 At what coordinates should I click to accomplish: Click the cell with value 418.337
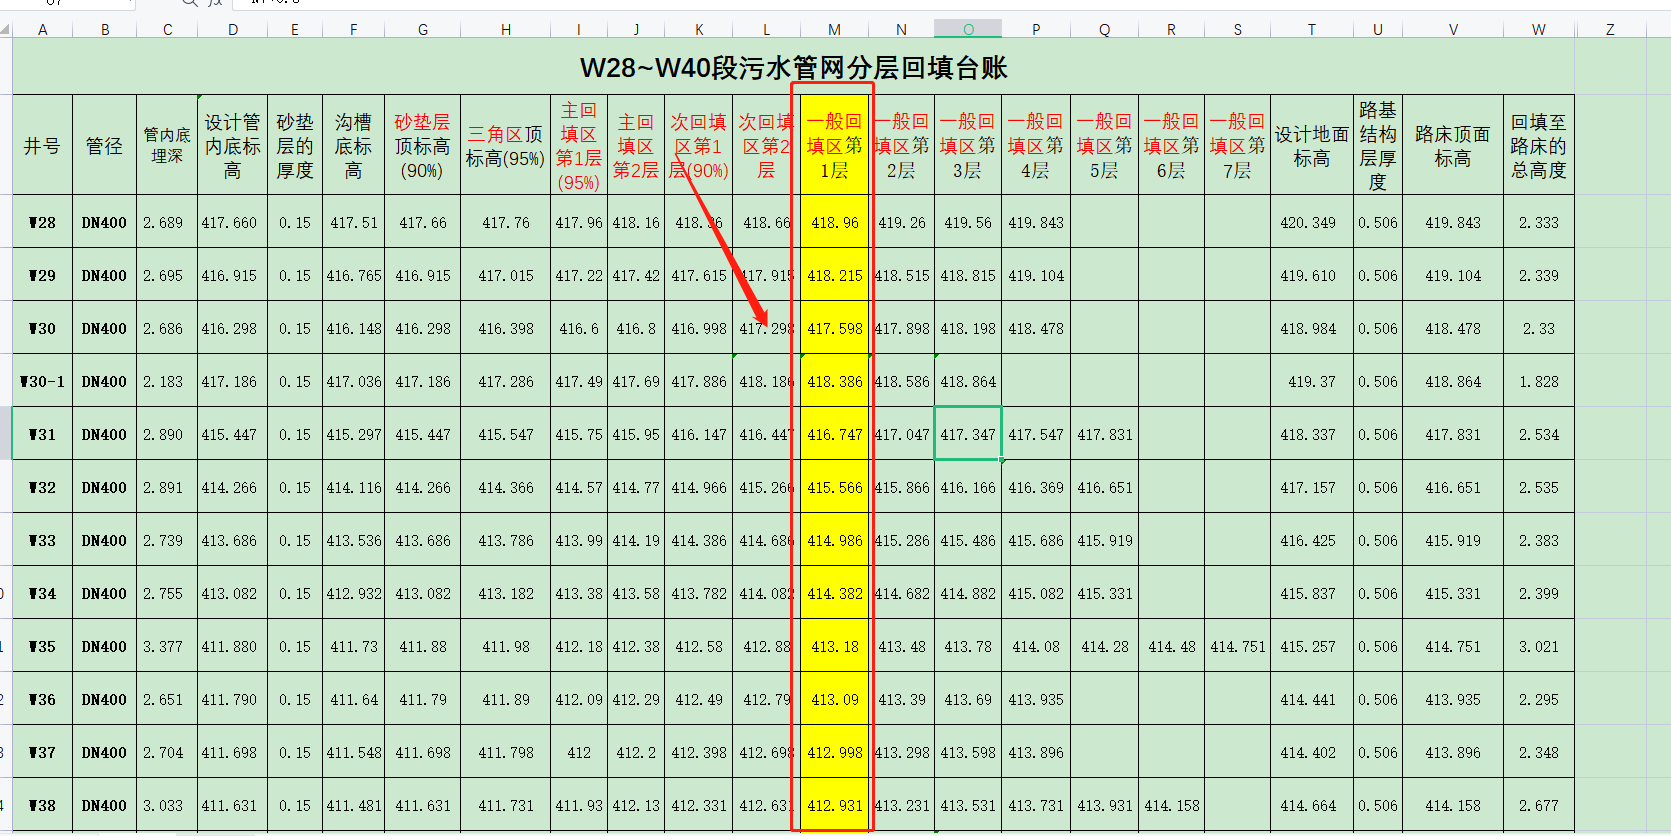point(1311,434)
